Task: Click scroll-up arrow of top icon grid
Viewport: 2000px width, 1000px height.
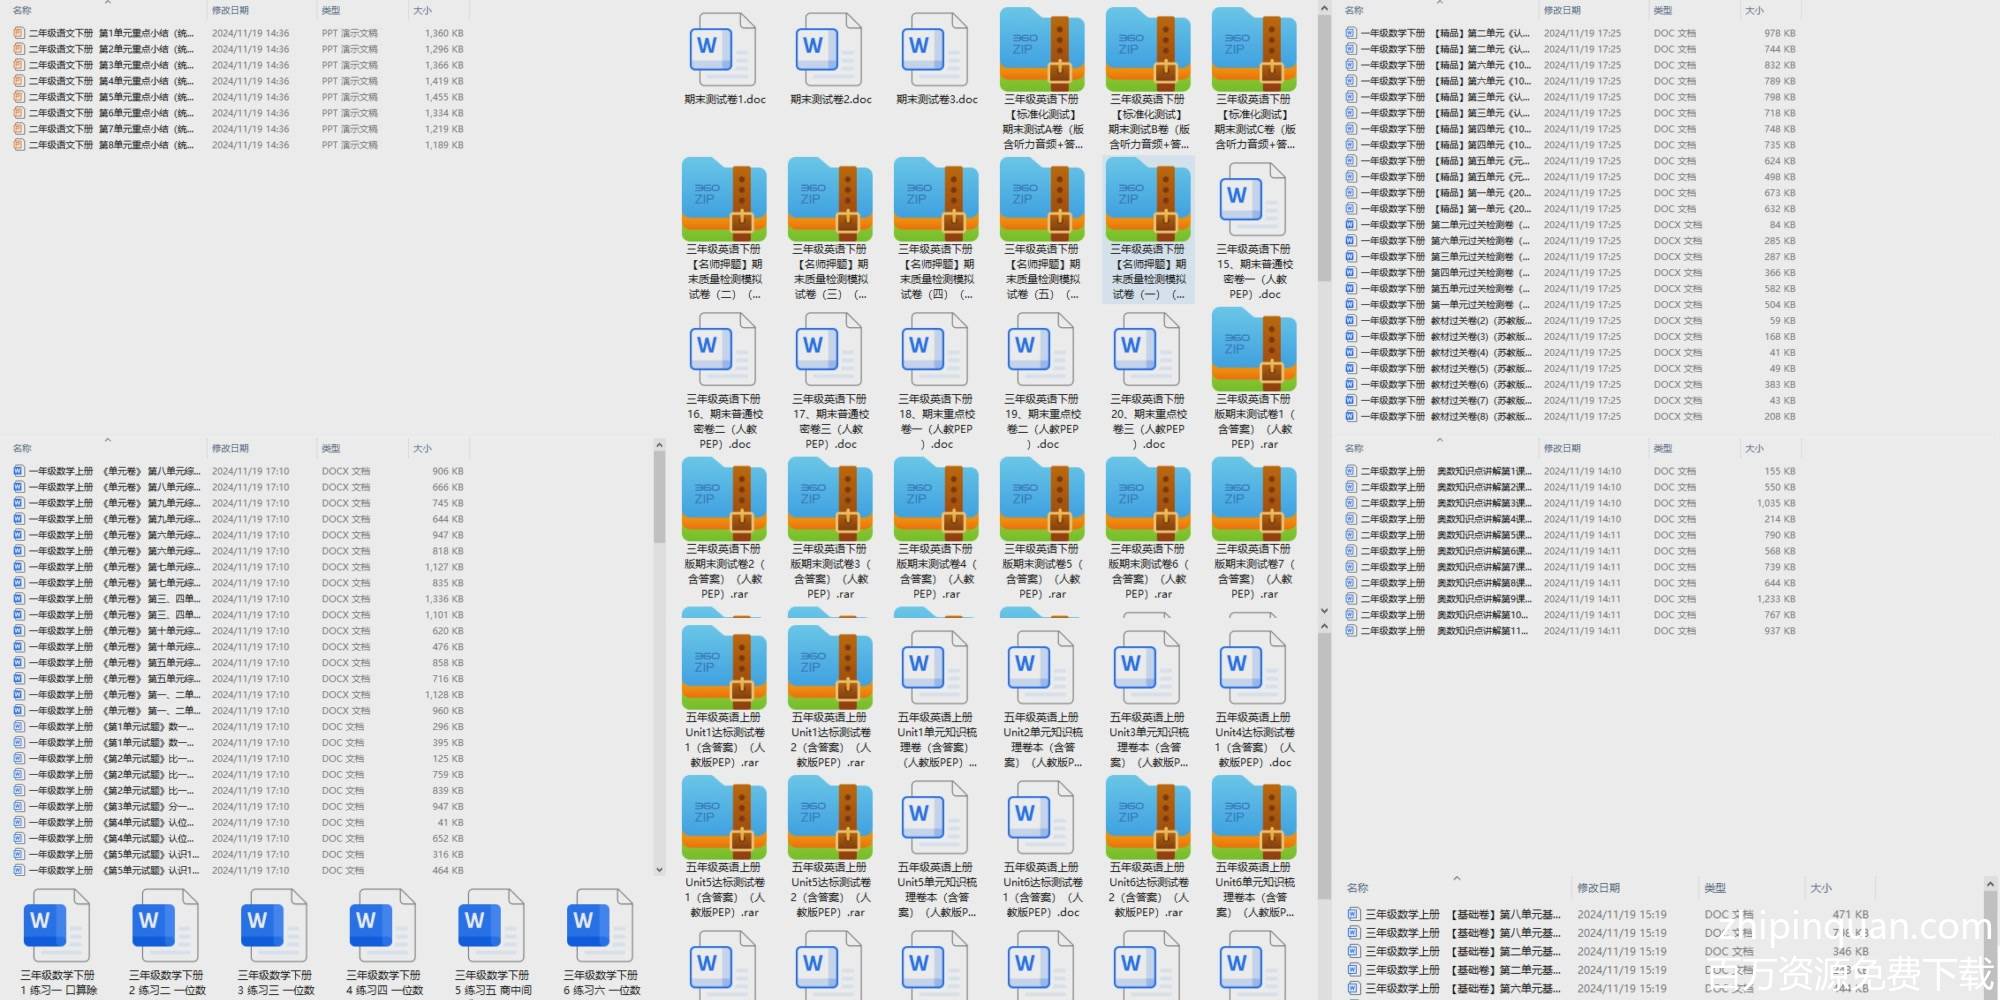Action: coord(1324,9)
